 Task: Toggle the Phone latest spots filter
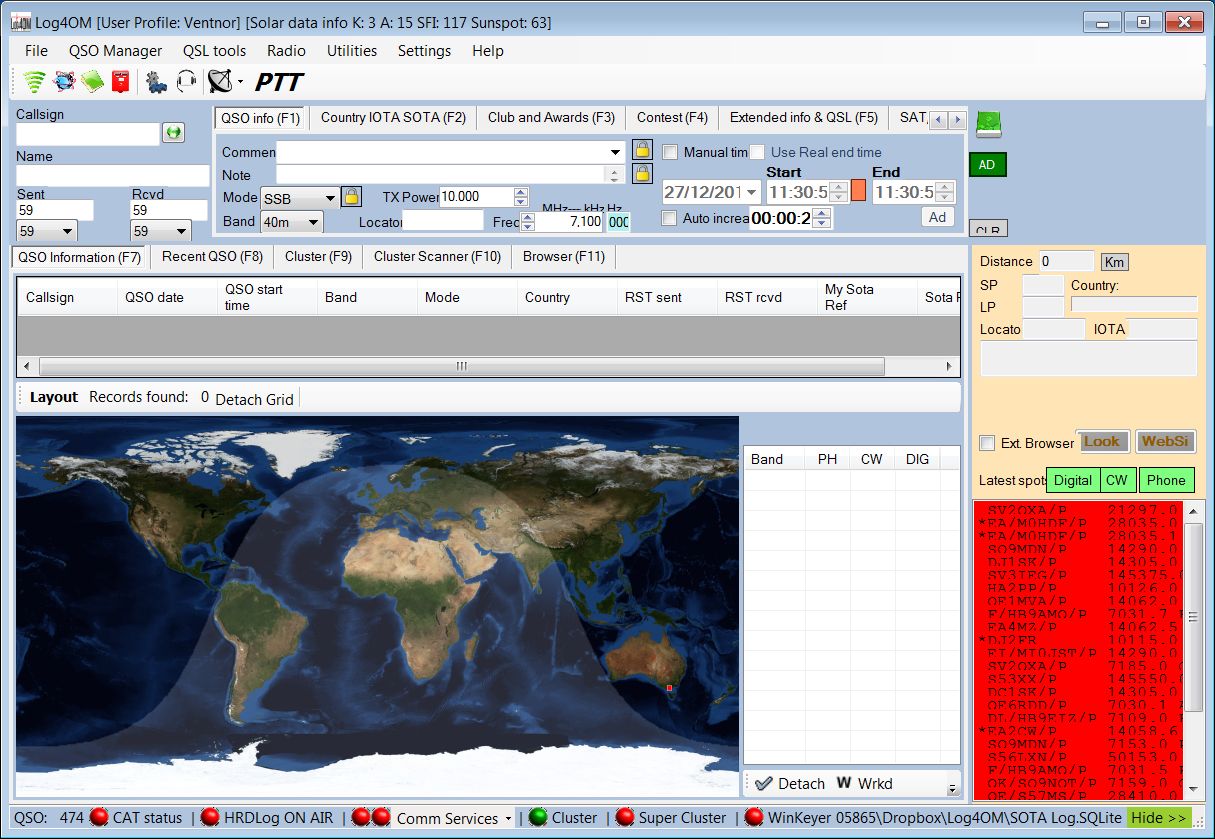pos(1166,480)
